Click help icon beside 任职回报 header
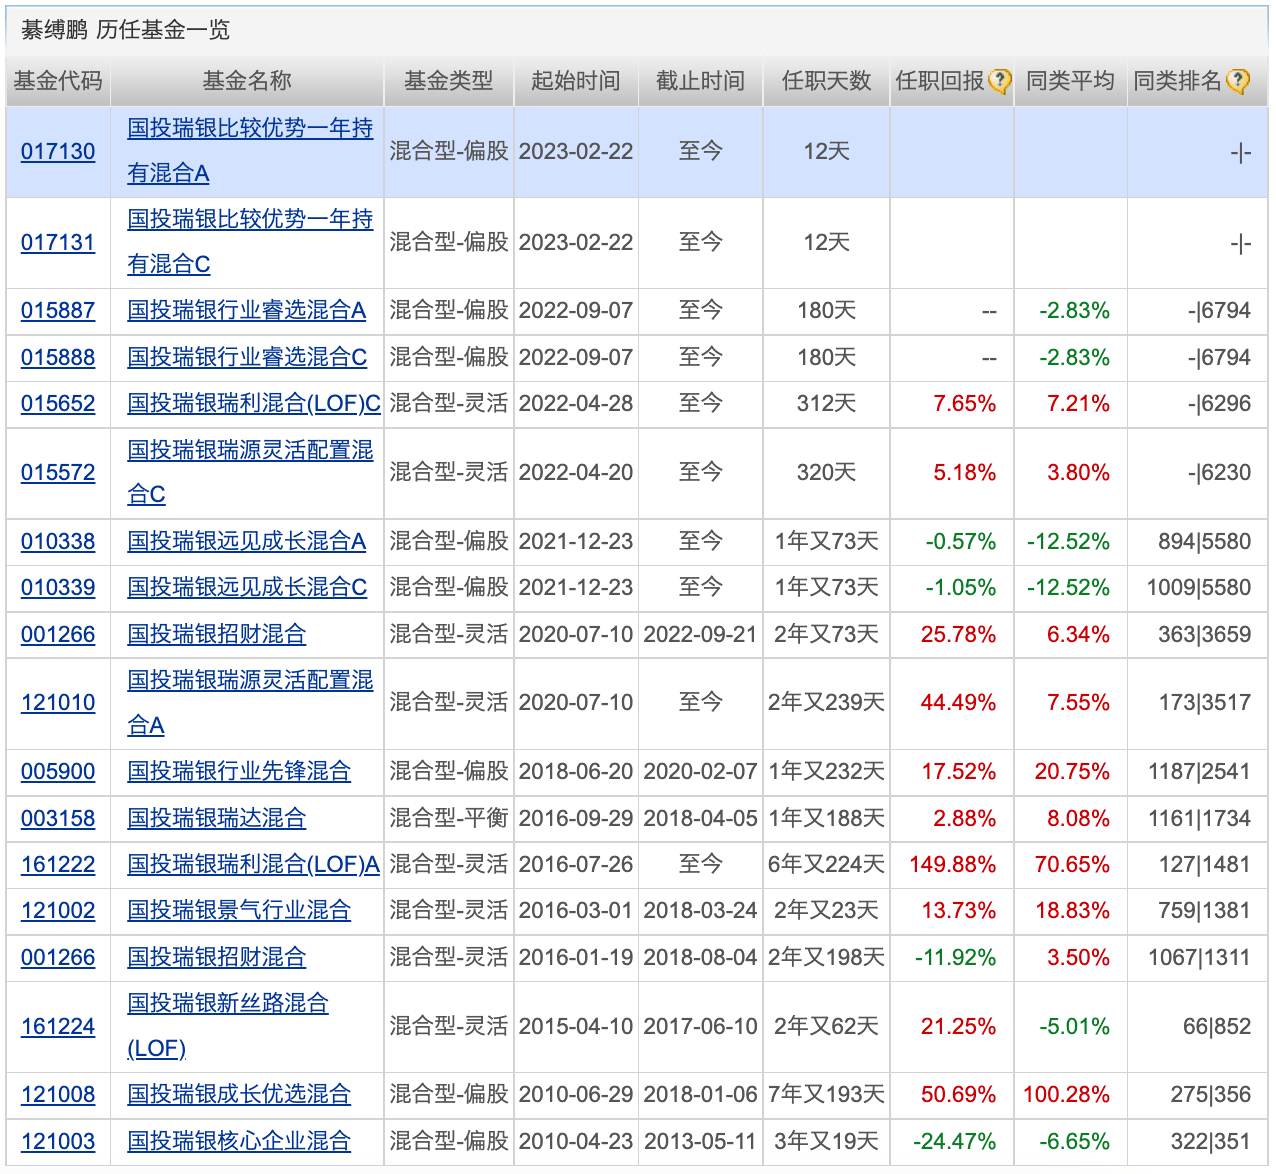The image size is (1276, 1174). (x=999, y=82)
